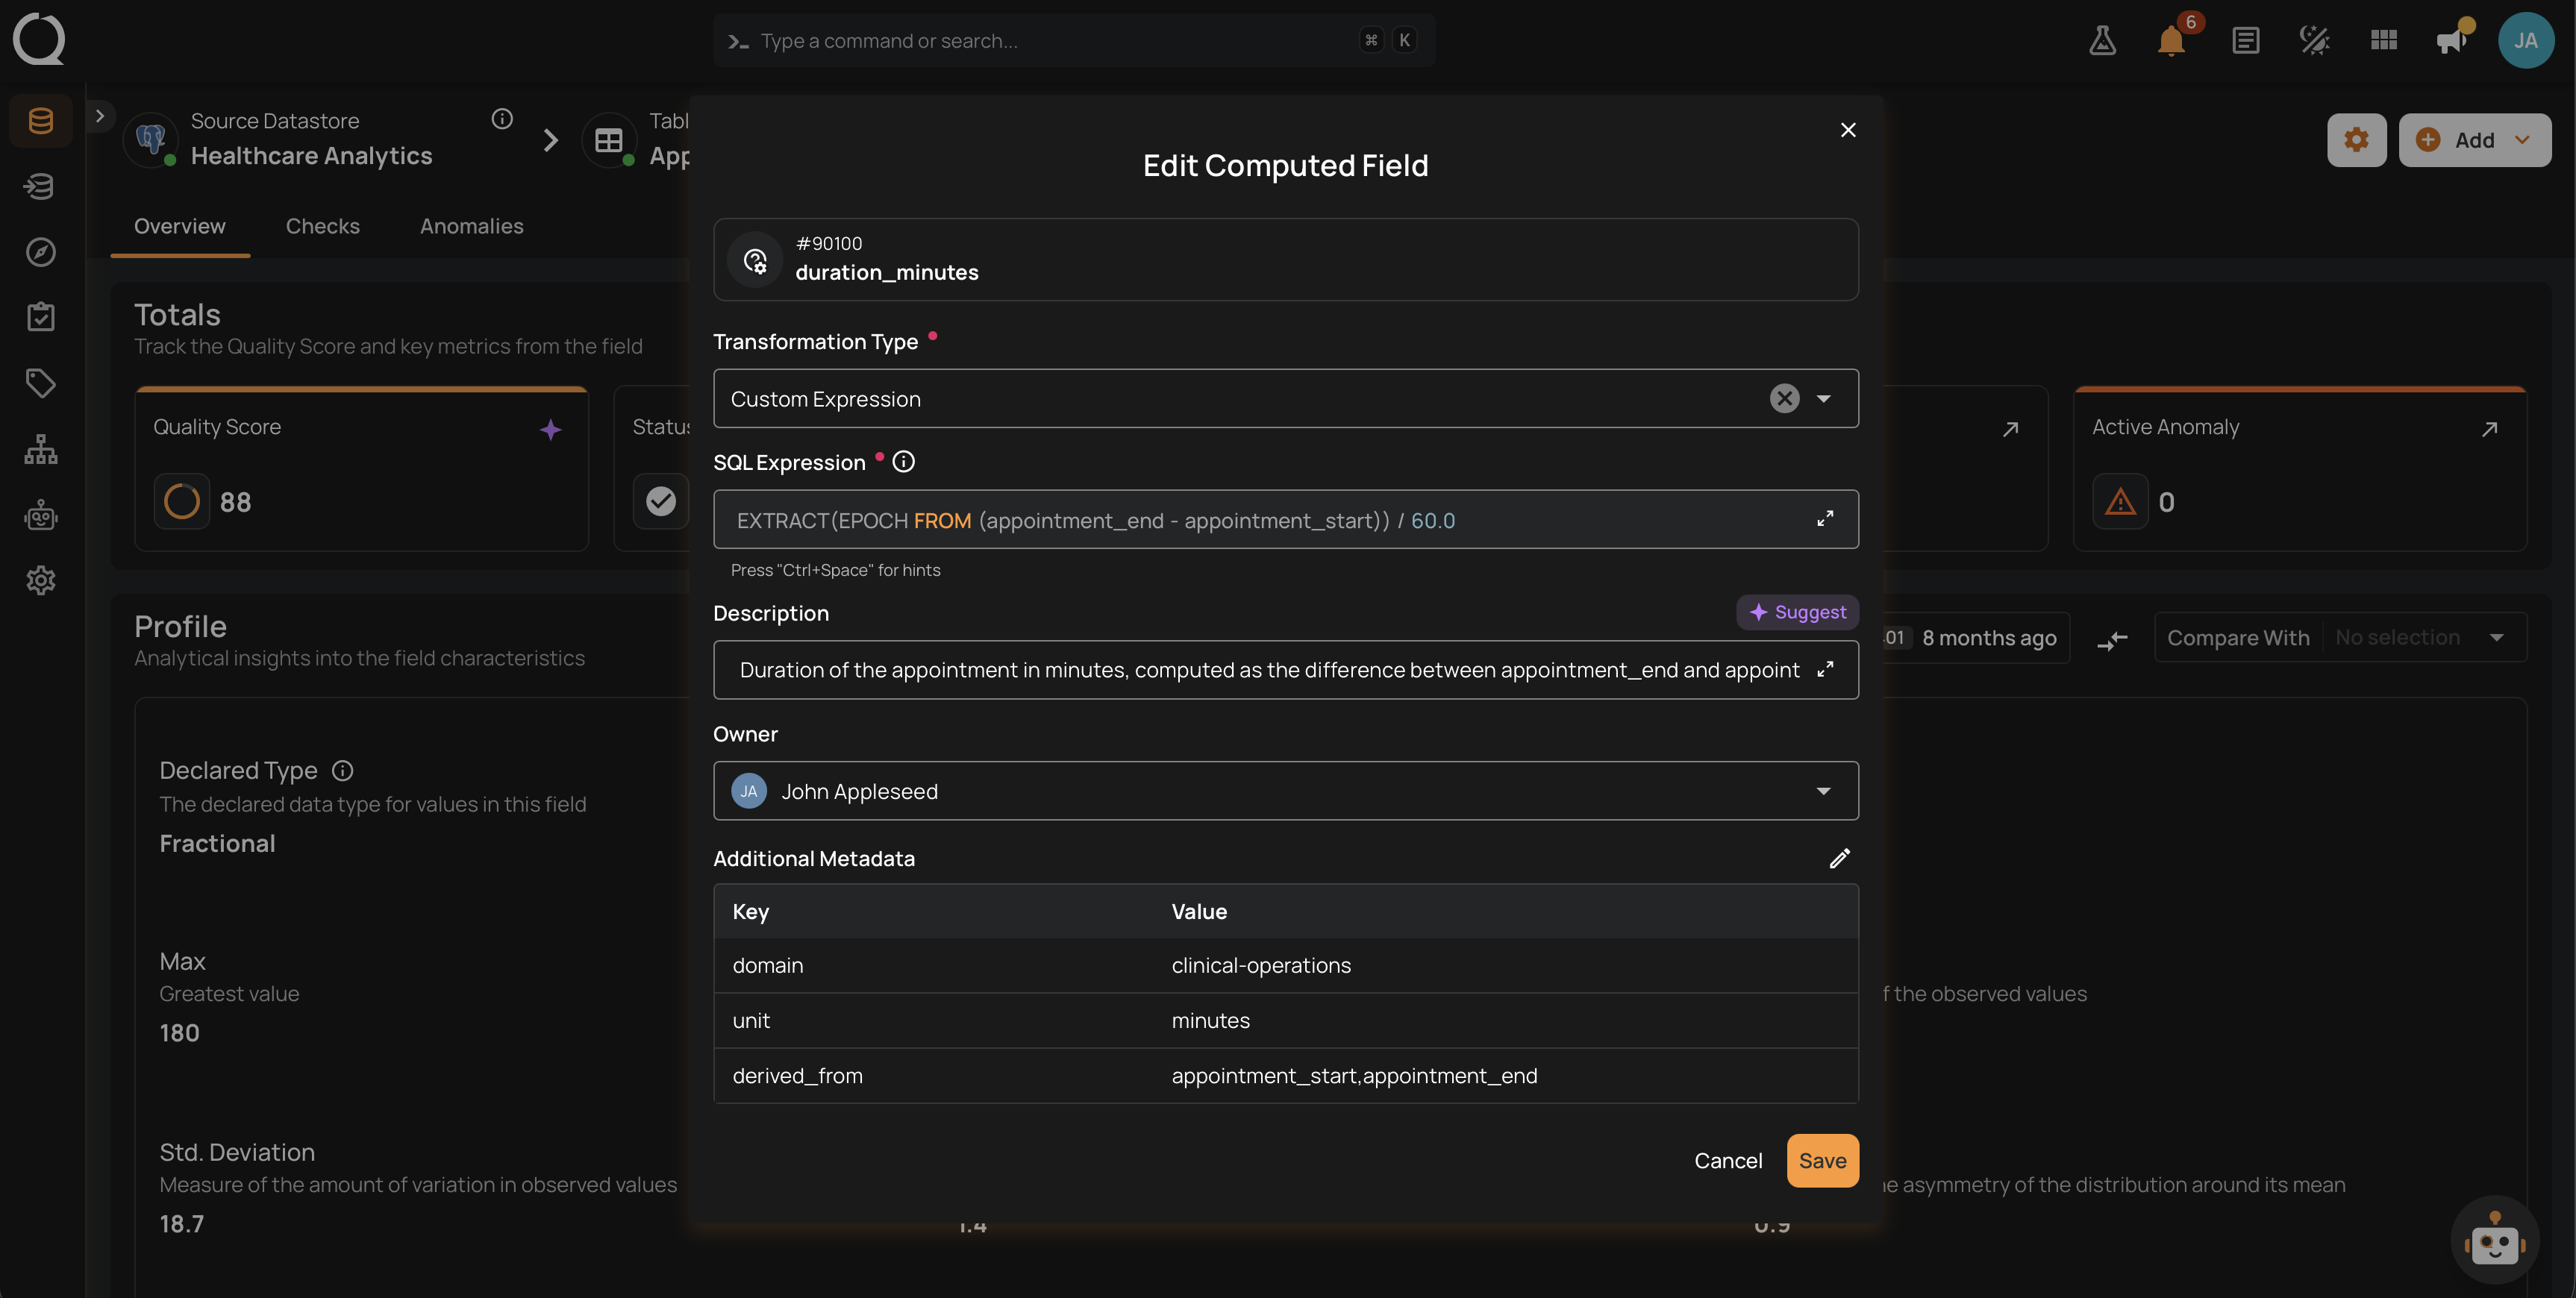Open the document list icon in header
The image size is (2576, 1298).
tap(2246, 40)
